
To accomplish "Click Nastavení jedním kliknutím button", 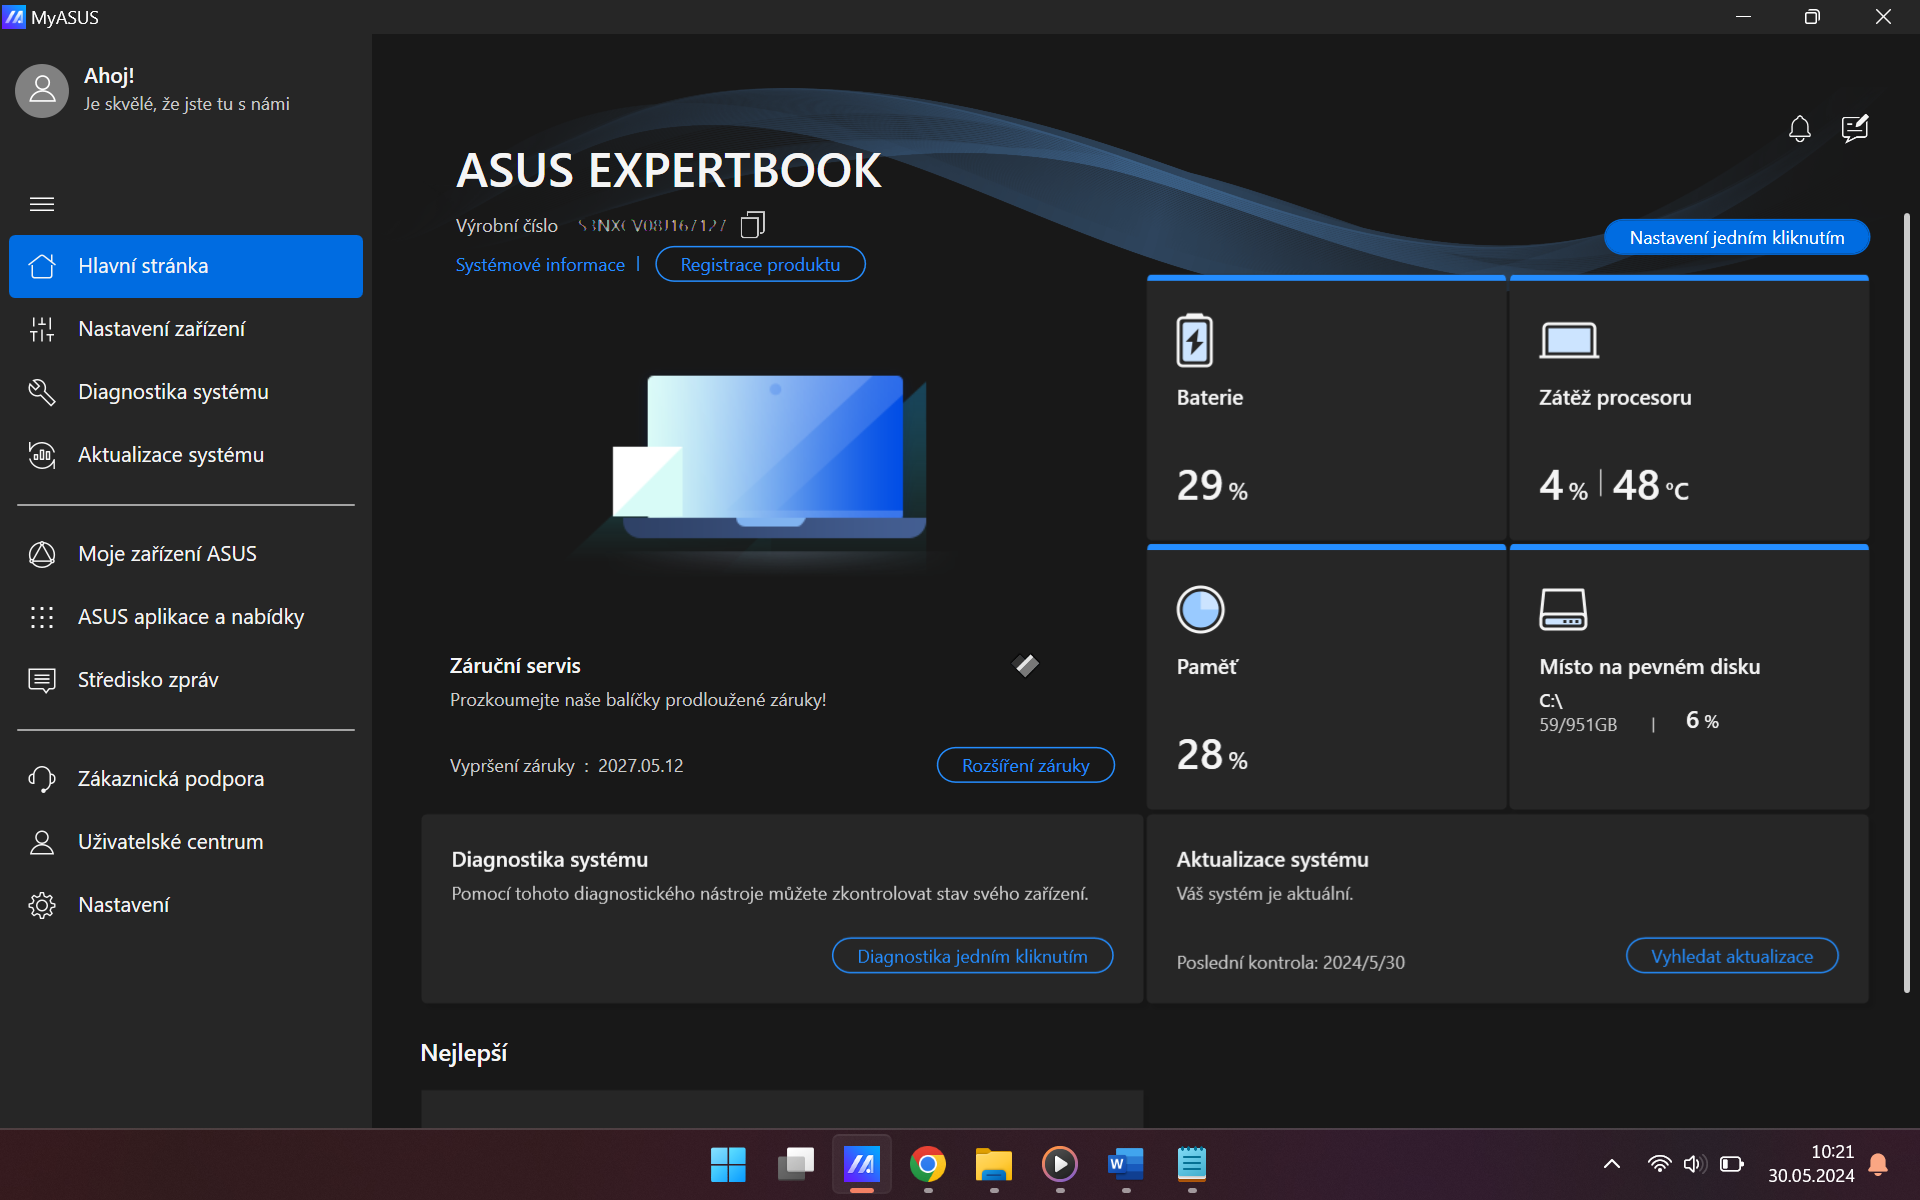I will click(x=1737, y=238).
